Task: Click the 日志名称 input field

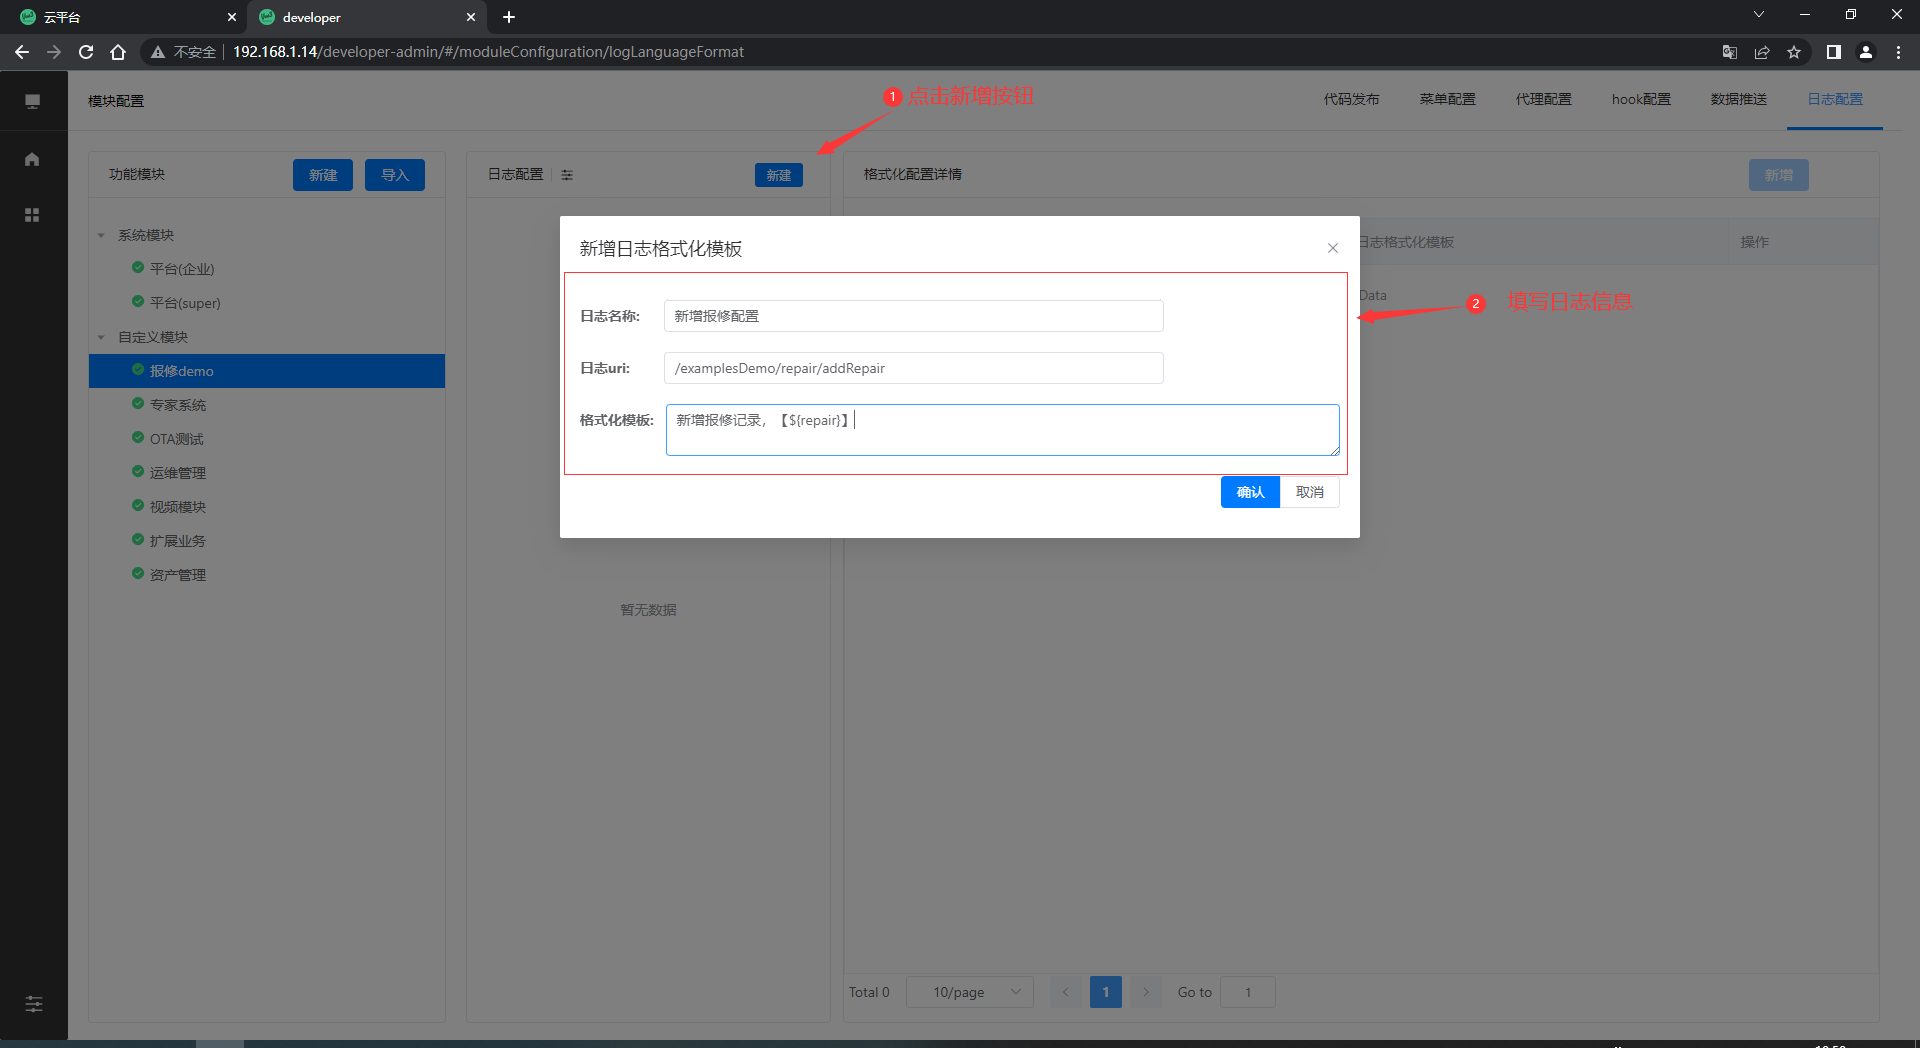Action: pyautogui.click(x=913, y=316)
